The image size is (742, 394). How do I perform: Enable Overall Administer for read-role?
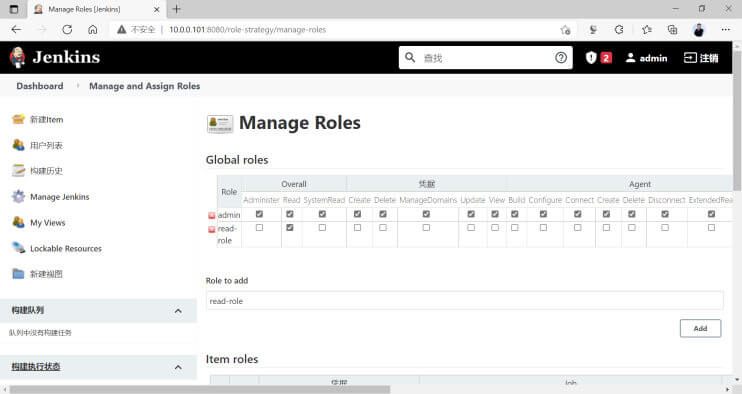pos(259,228)
